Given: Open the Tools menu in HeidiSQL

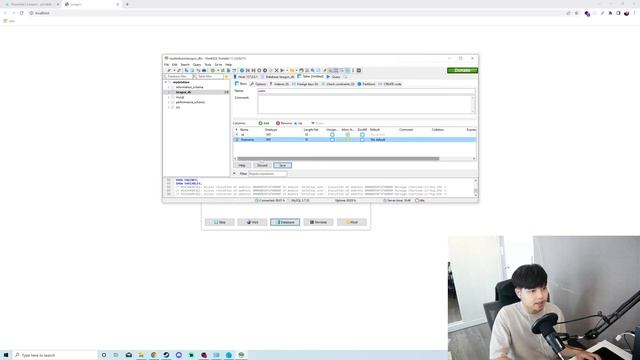Looking at the screenshot, I should click(208, 64).
